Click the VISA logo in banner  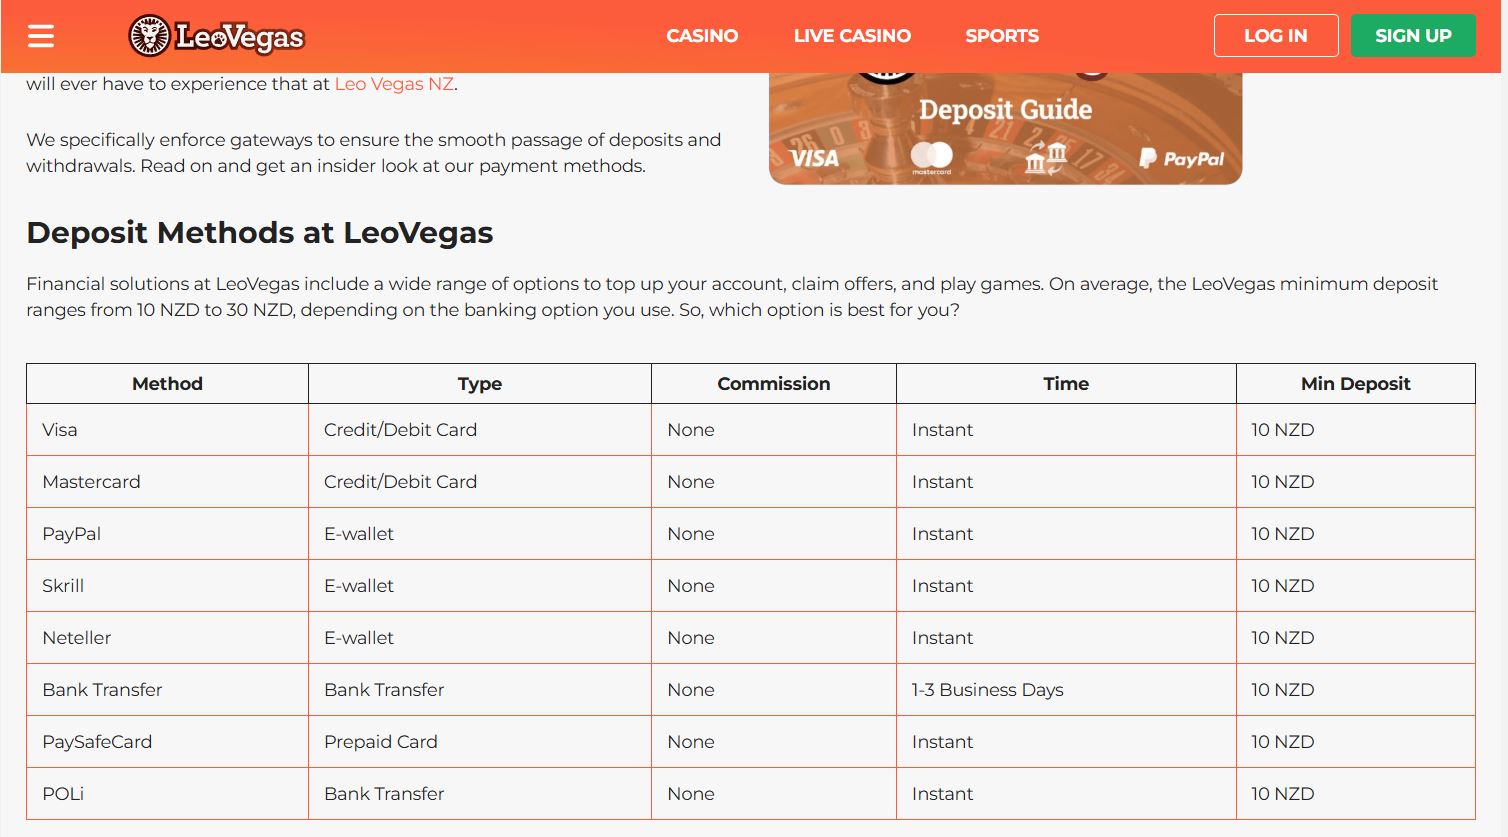[814, 158]
